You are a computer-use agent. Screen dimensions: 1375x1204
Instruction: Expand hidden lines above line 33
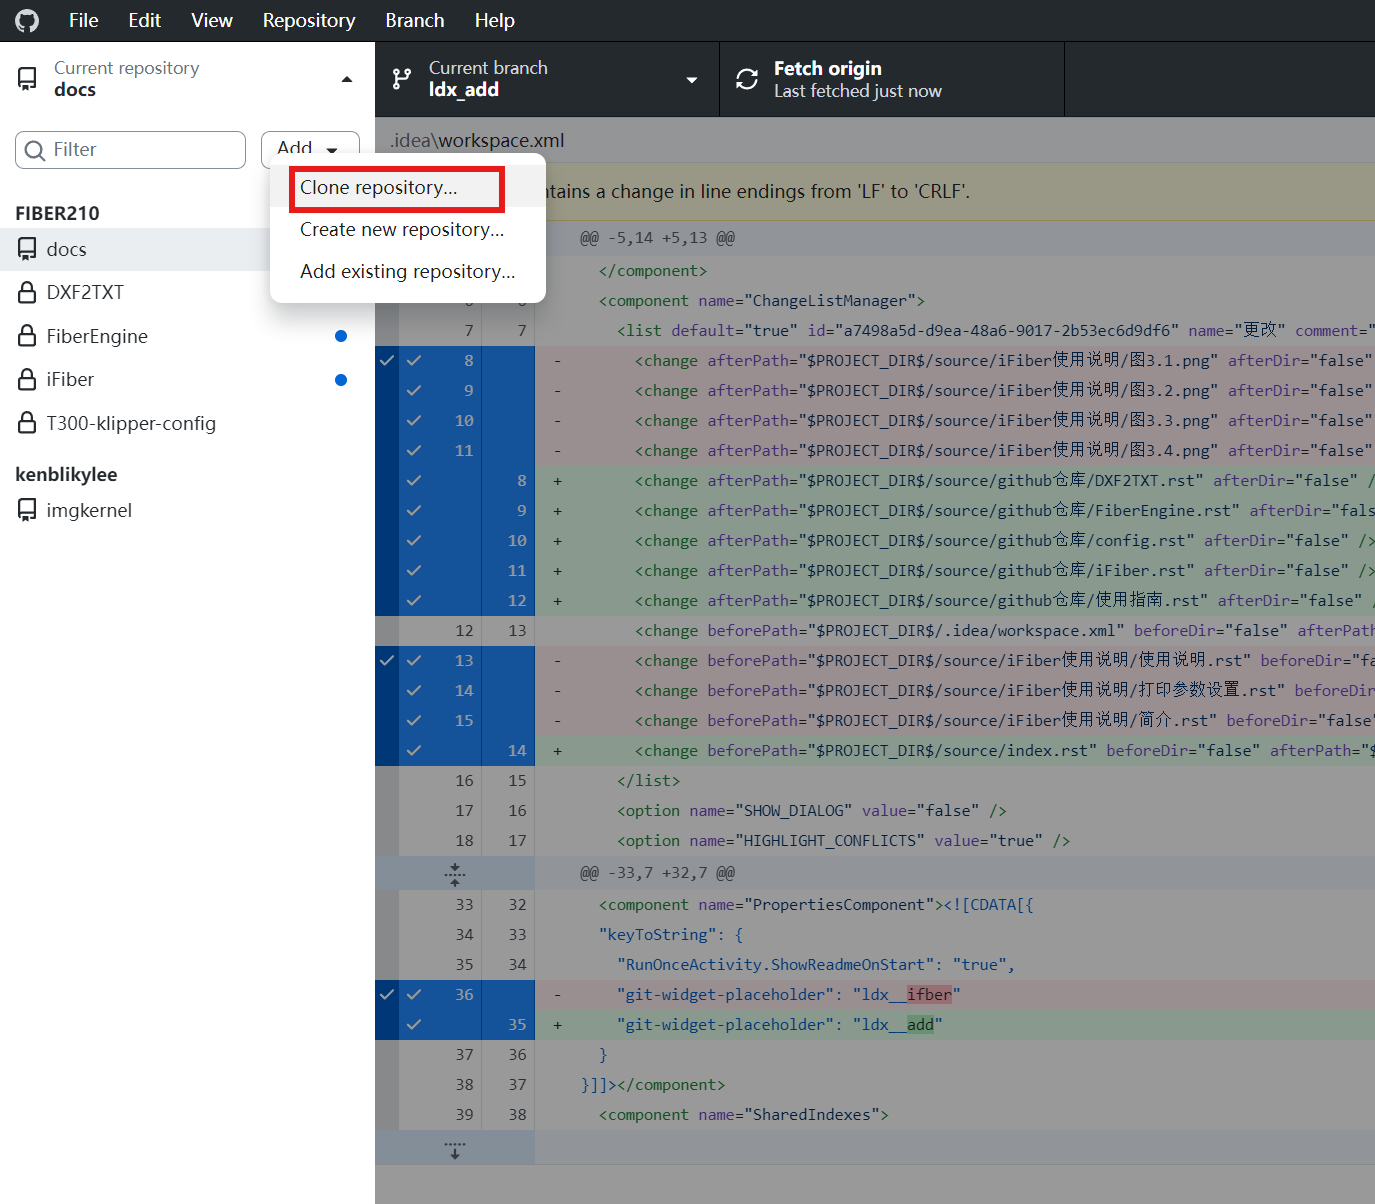(455, 874)
